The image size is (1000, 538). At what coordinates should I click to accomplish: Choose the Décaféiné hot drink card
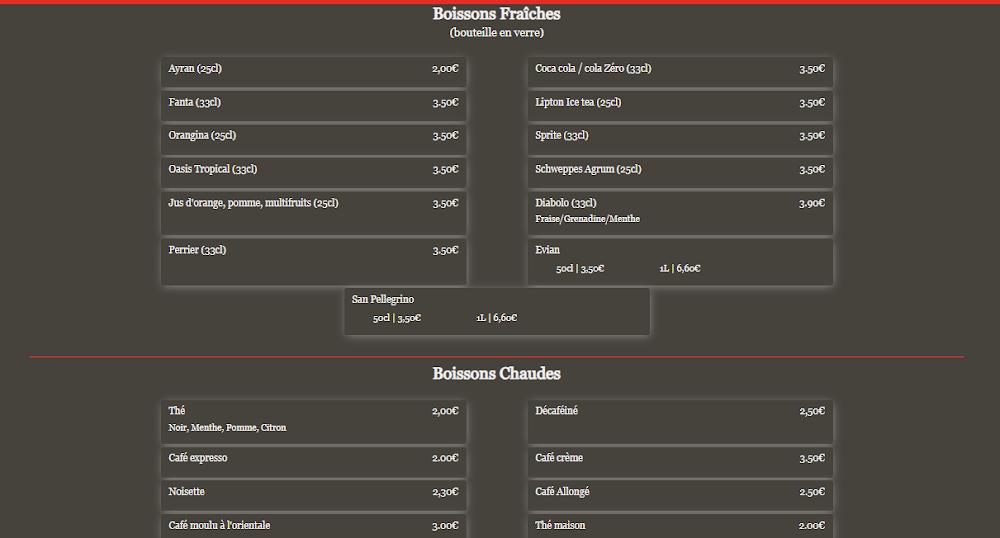click(x=680, y=419)
